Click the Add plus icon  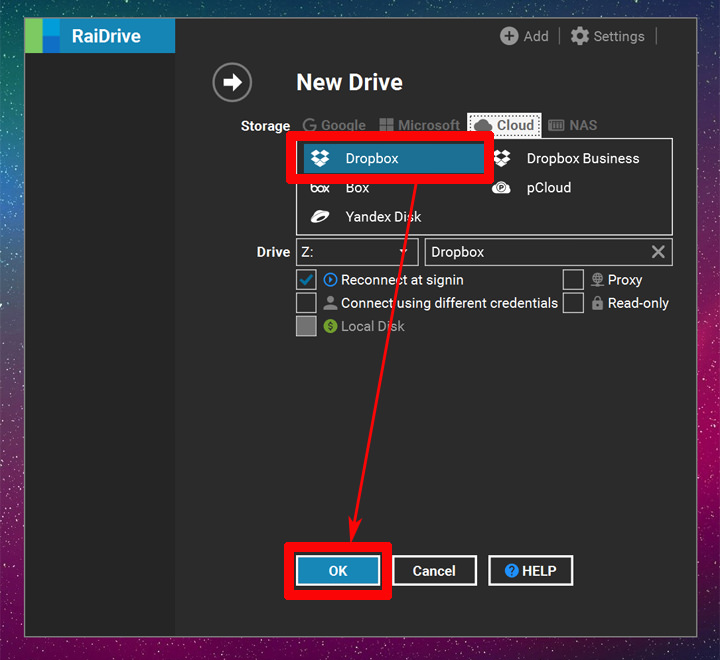509,36
